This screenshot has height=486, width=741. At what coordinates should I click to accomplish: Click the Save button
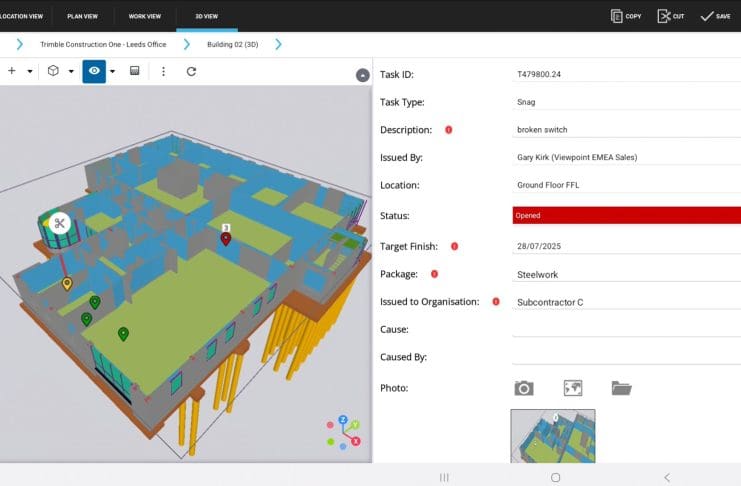pos(714,16)
